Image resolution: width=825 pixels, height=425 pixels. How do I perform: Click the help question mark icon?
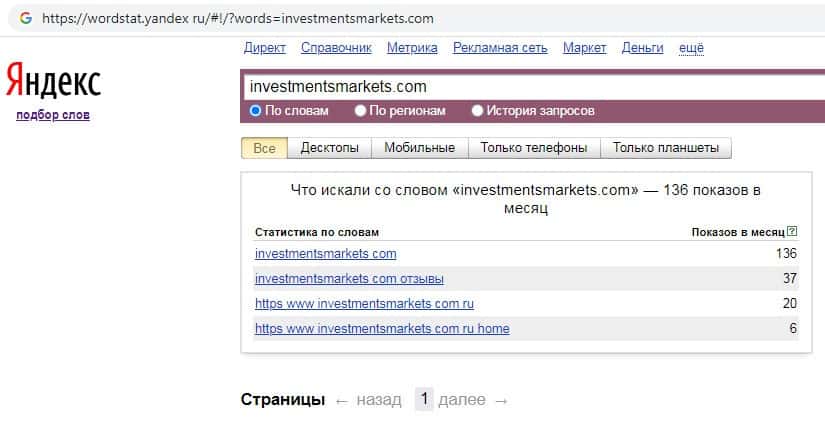792,232
